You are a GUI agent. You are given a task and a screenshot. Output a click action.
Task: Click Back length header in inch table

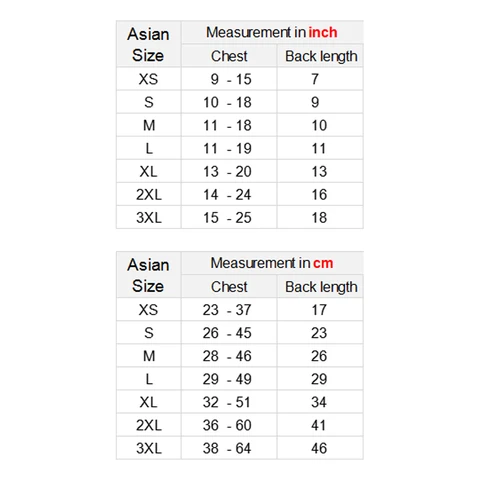[321, 56]
